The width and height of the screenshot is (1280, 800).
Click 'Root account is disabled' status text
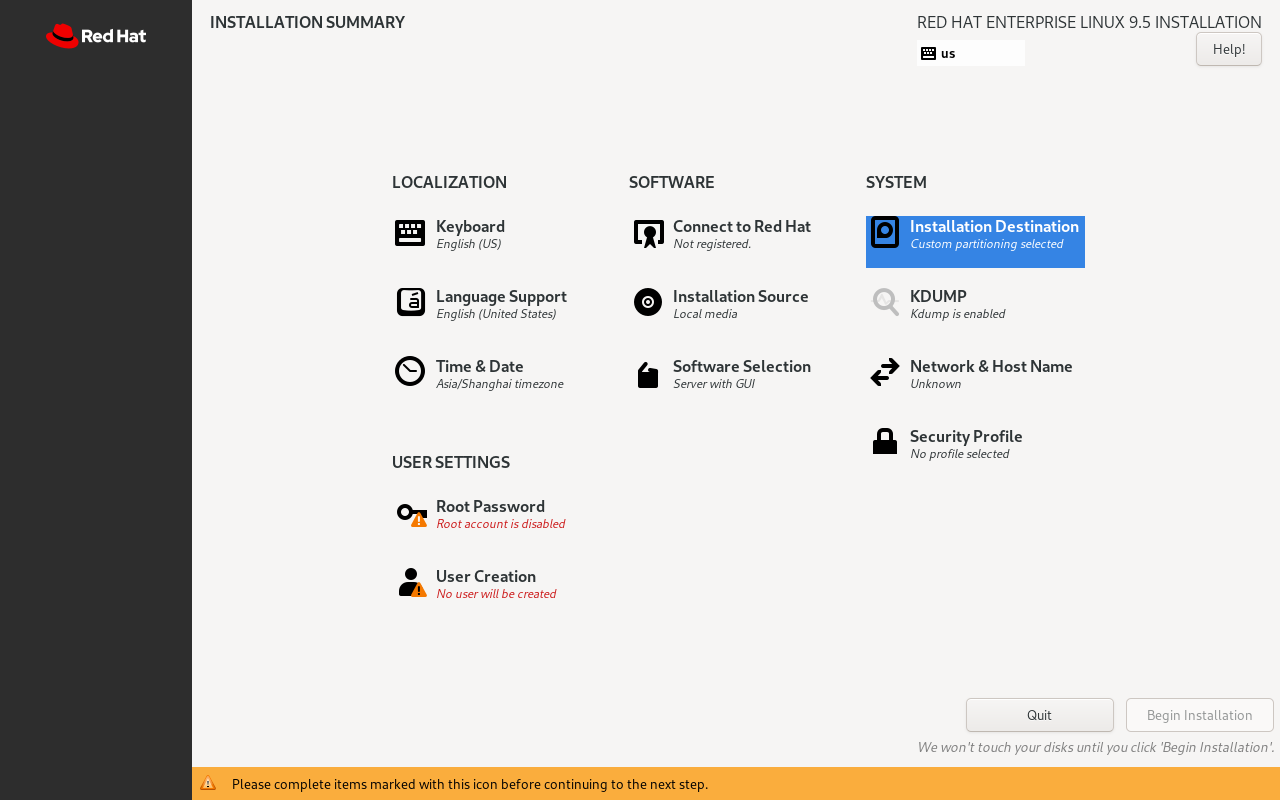pyautogui.click(x=500, y=524)
